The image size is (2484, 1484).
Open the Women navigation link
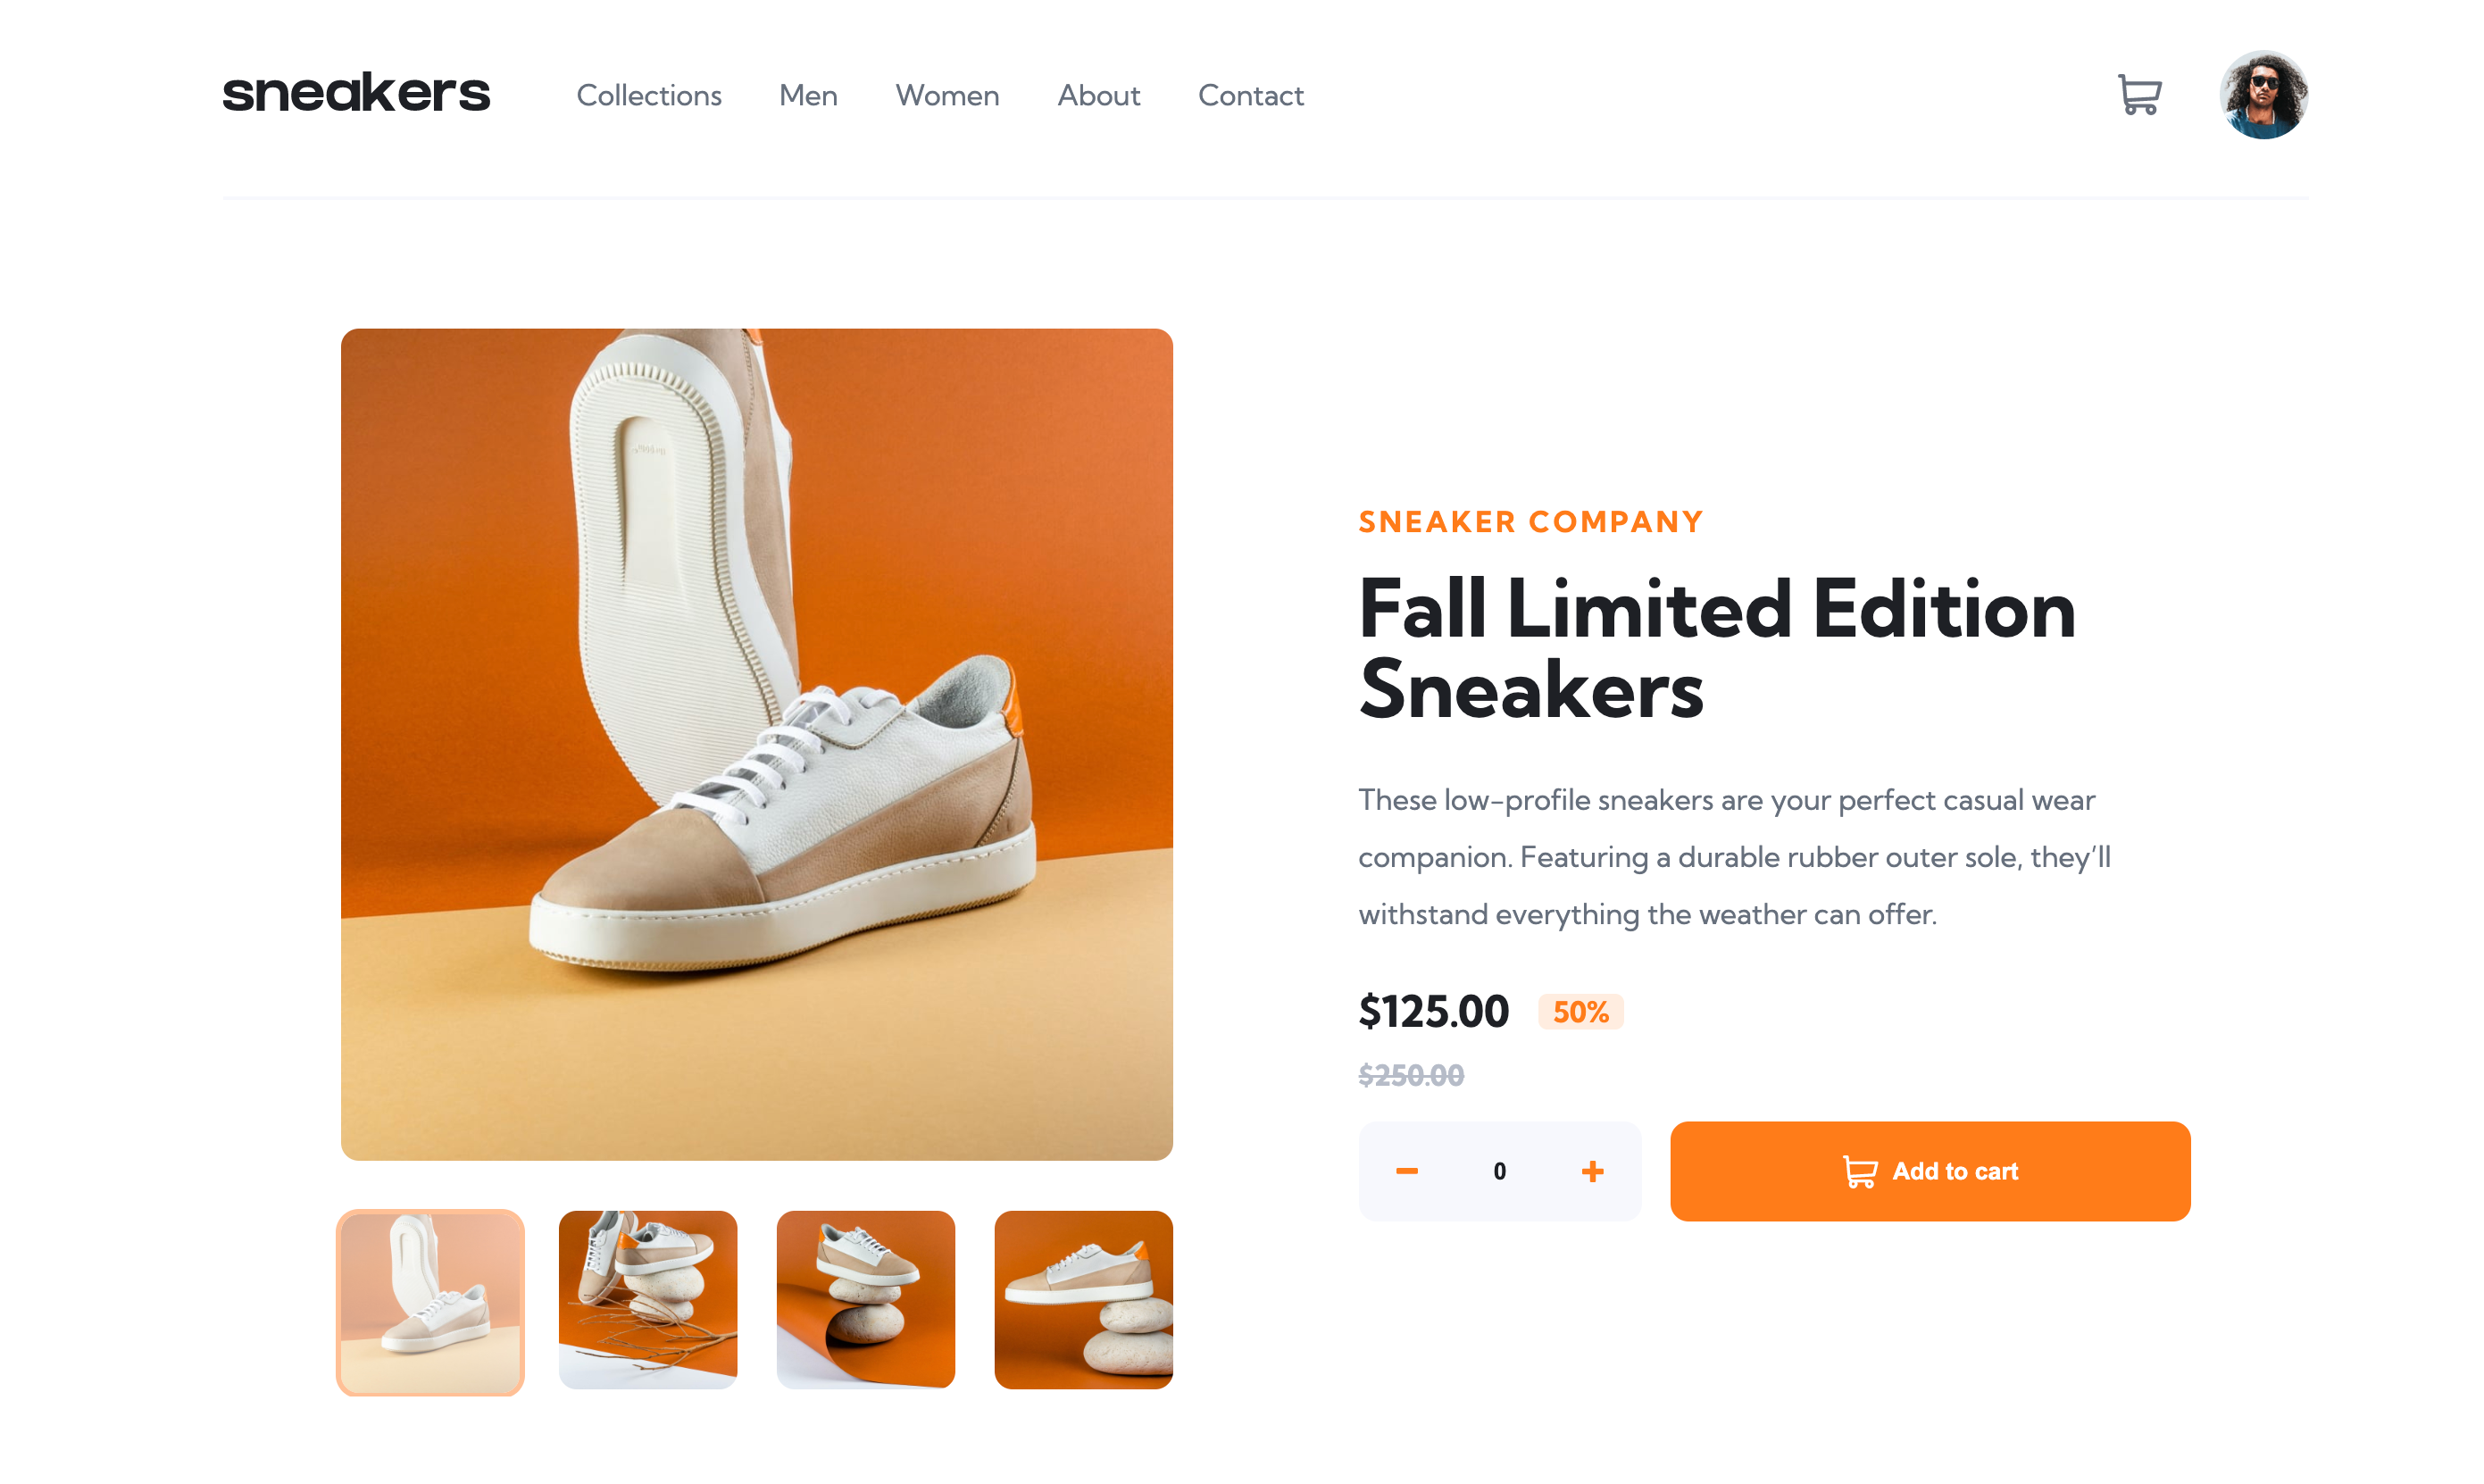(x=947, y=95)
